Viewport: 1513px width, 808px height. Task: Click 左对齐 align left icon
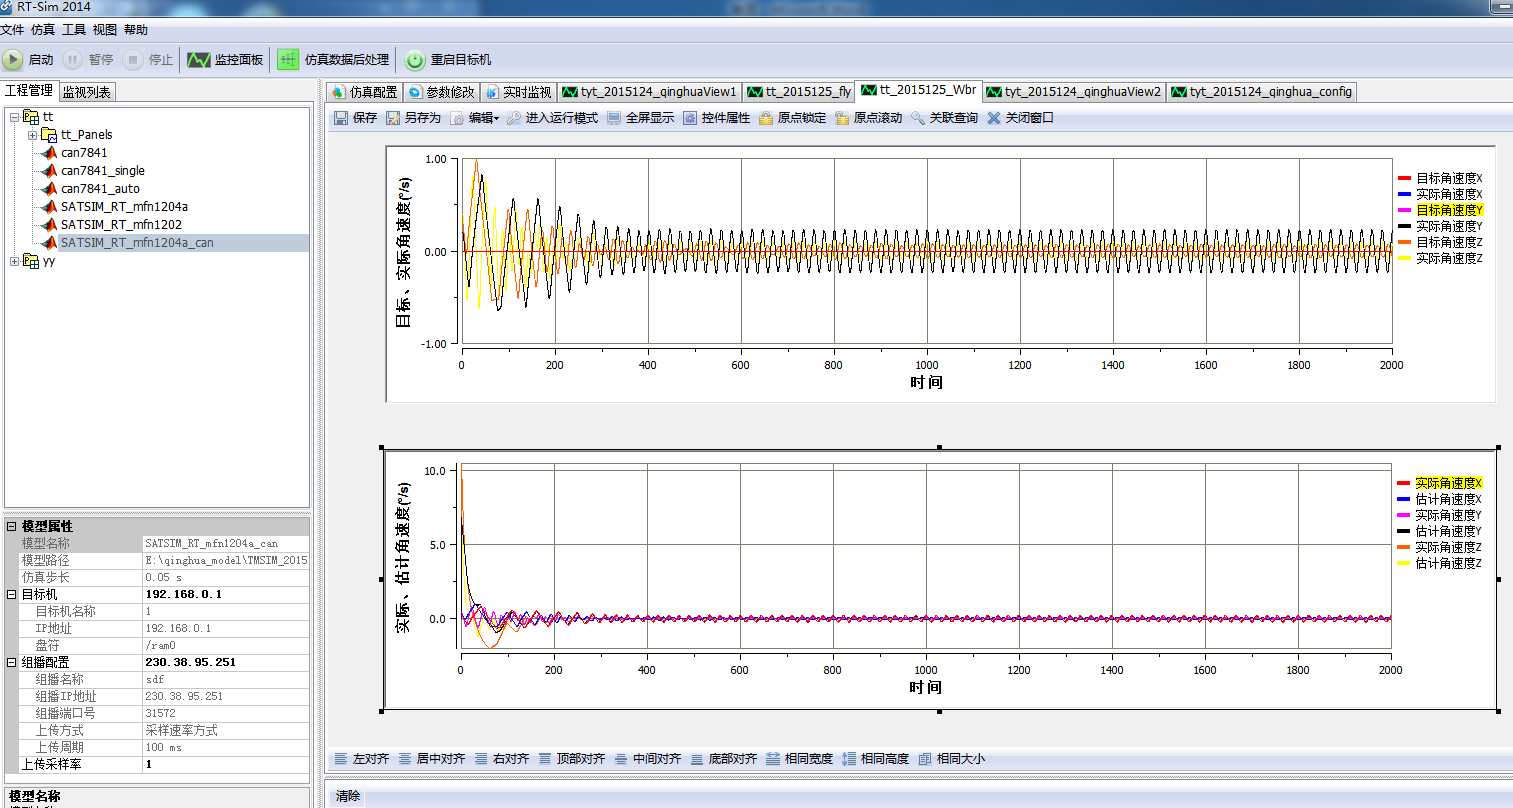point(341,759)
